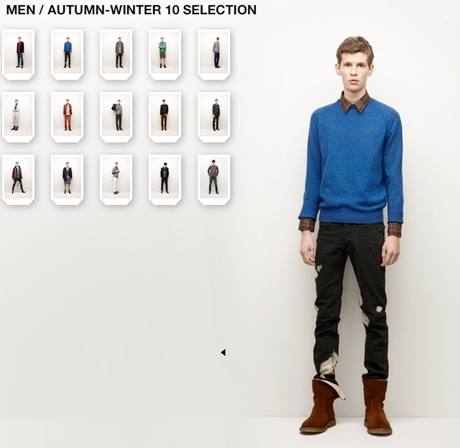Open the burgundy scarf wide-stance thumbnail
Screen dimensions: 460x448
click(18, 180)
